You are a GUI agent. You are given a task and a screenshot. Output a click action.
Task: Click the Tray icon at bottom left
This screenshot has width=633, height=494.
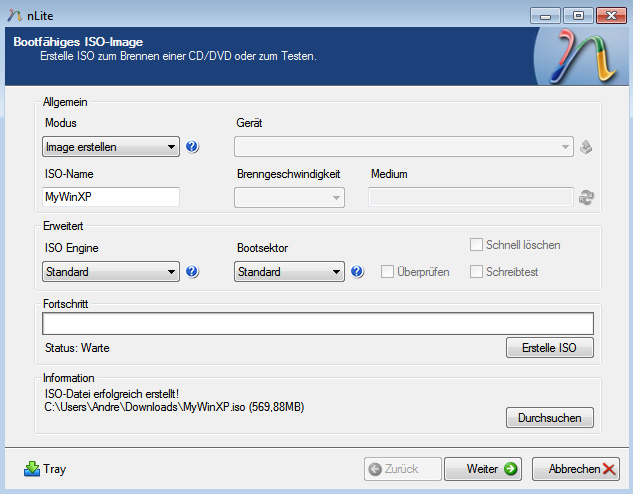point(32,468)
